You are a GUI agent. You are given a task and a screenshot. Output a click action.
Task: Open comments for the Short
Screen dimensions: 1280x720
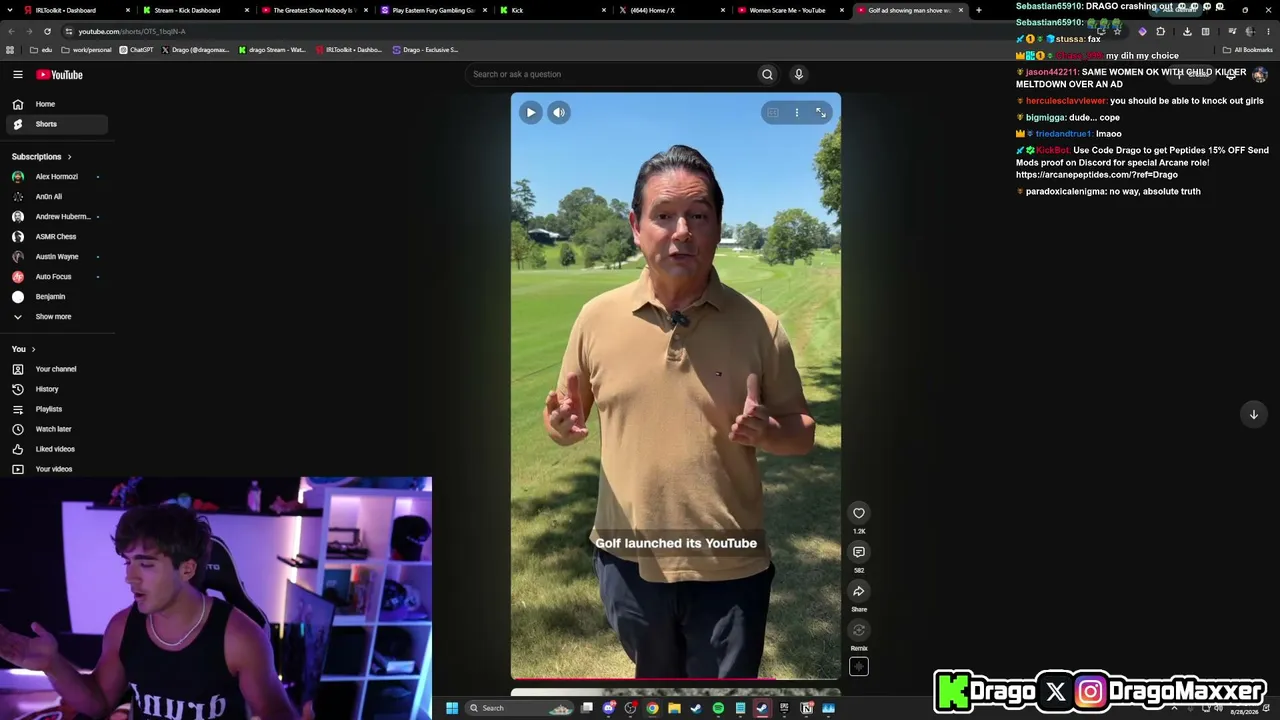pyautogui.click(x=859, y=552)
